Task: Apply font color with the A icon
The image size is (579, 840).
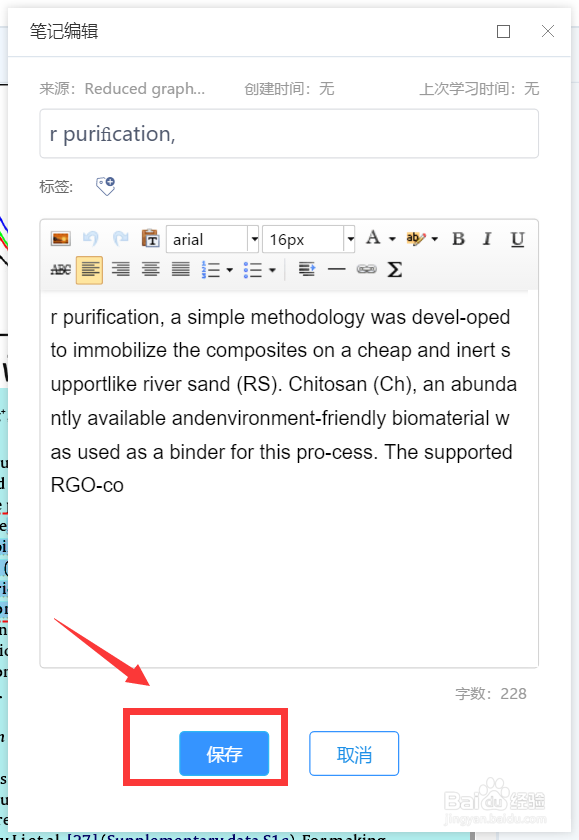Action: [373, 238]
